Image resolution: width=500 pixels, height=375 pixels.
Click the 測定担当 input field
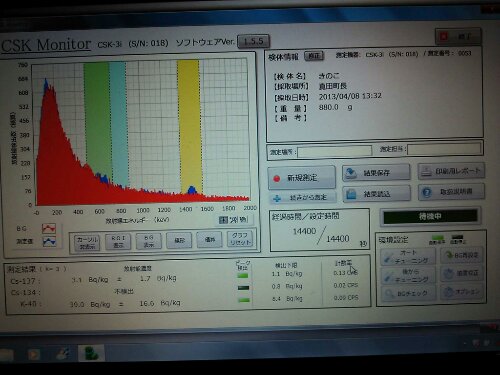click(444, 149)
